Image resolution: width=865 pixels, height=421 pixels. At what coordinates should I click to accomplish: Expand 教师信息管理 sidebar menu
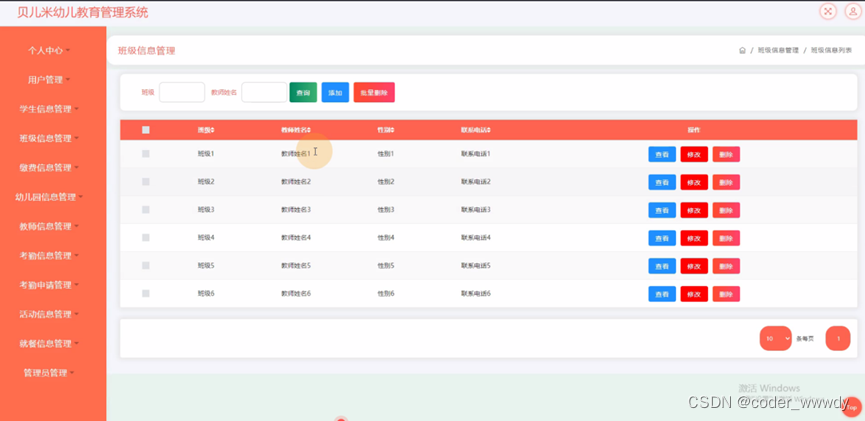[x=49, y=226]
